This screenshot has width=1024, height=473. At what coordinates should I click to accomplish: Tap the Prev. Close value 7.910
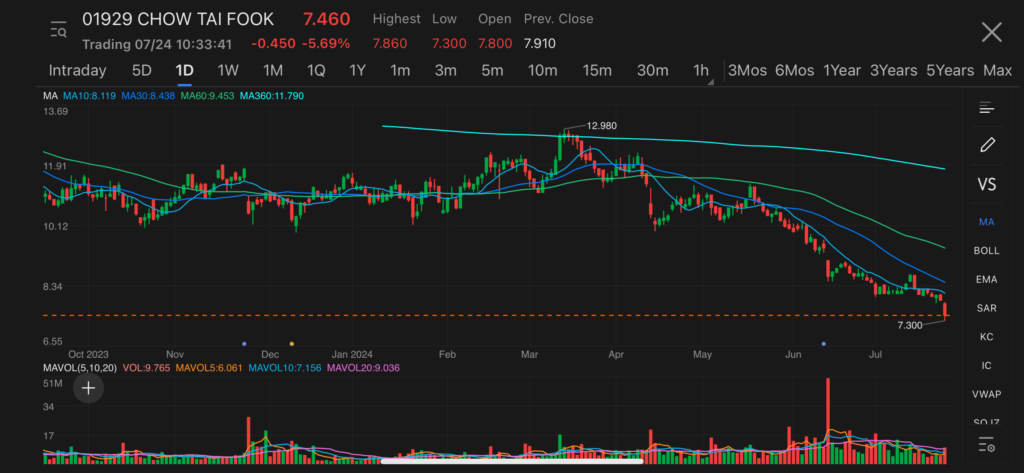tap(539, 44)
